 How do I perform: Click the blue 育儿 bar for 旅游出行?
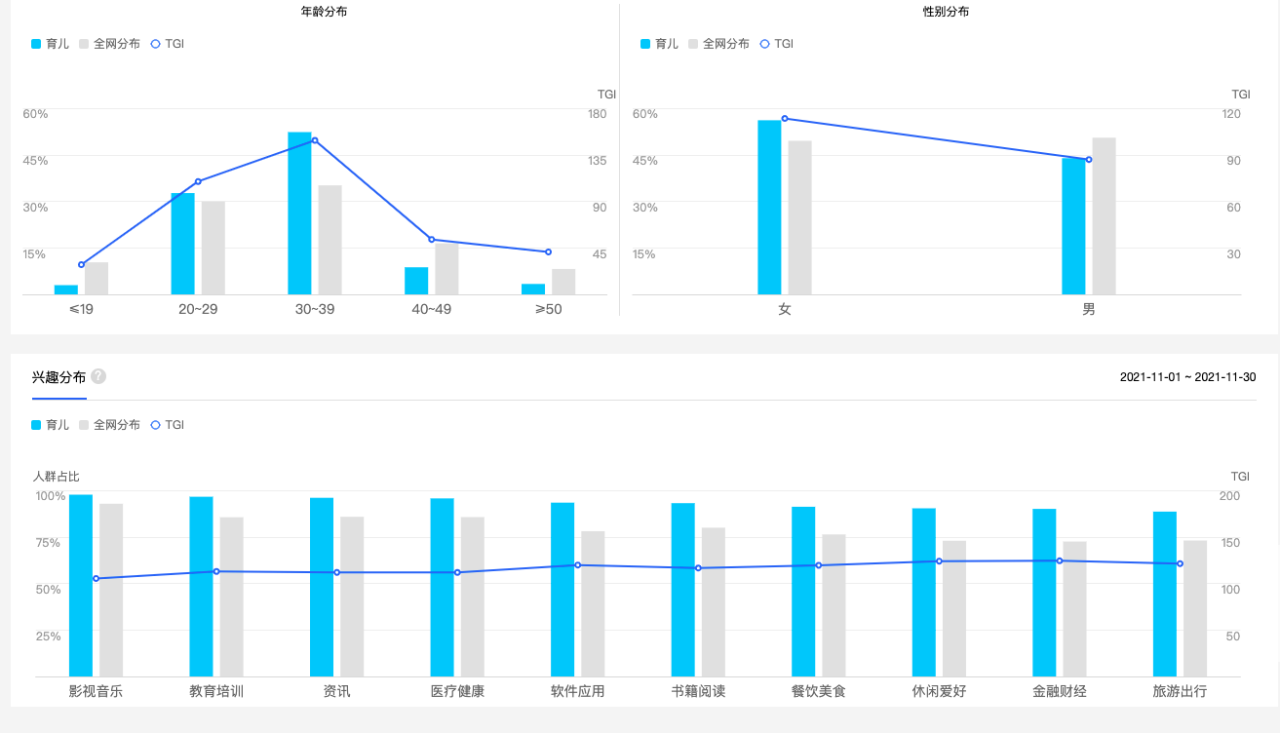pos(1165,594)
